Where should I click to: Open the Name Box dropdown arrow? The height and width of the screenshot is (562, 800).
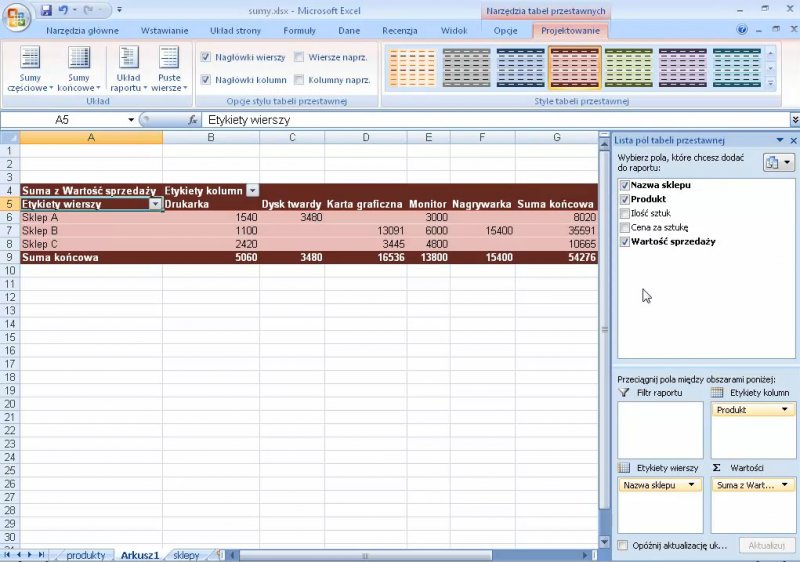pos(131,120)
